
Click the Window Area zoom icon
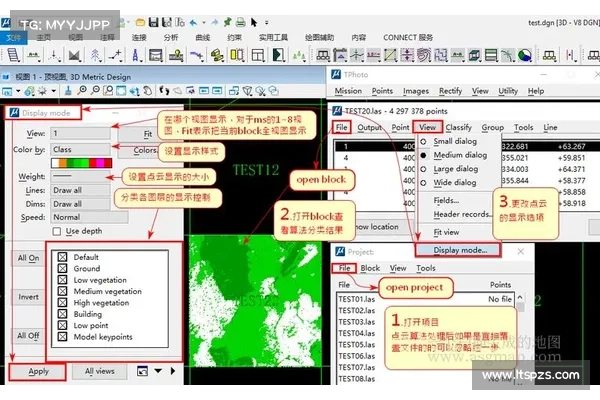pos(108,91)
